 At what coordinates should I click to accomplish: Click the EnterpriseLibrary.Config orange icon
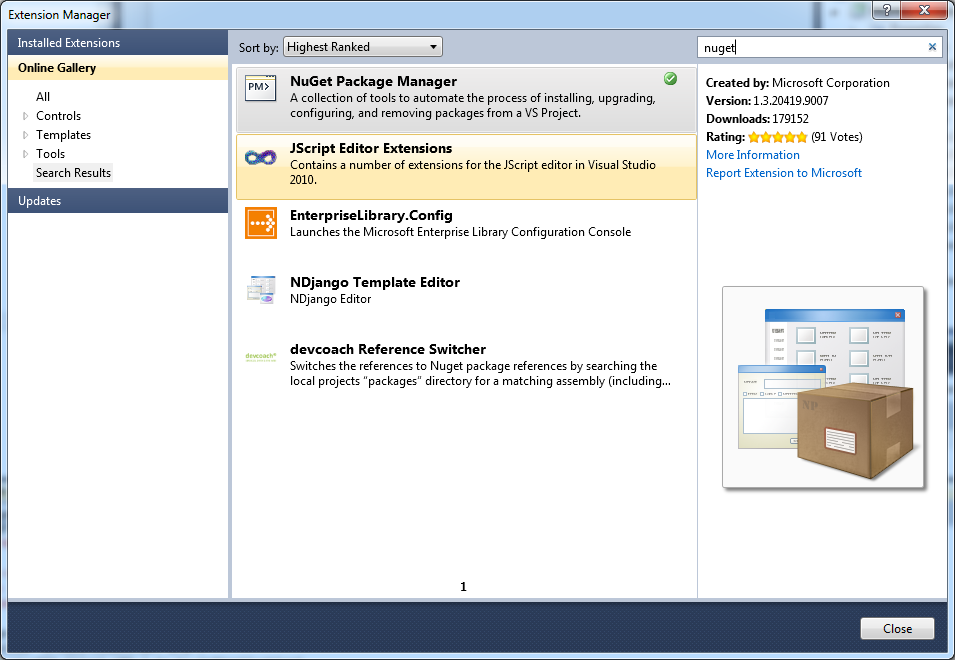click(x=261, y=223)
